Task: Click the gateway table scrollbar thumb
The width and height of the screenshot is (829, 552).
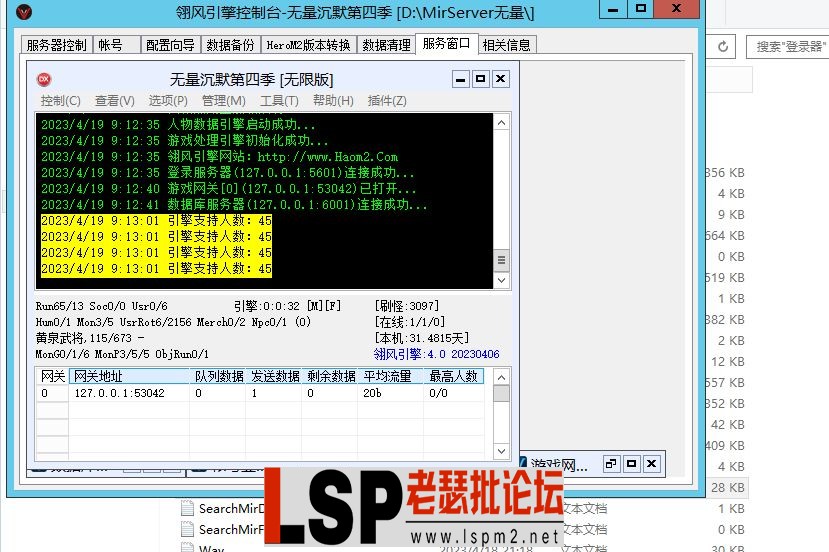Action: pos(502,393)
